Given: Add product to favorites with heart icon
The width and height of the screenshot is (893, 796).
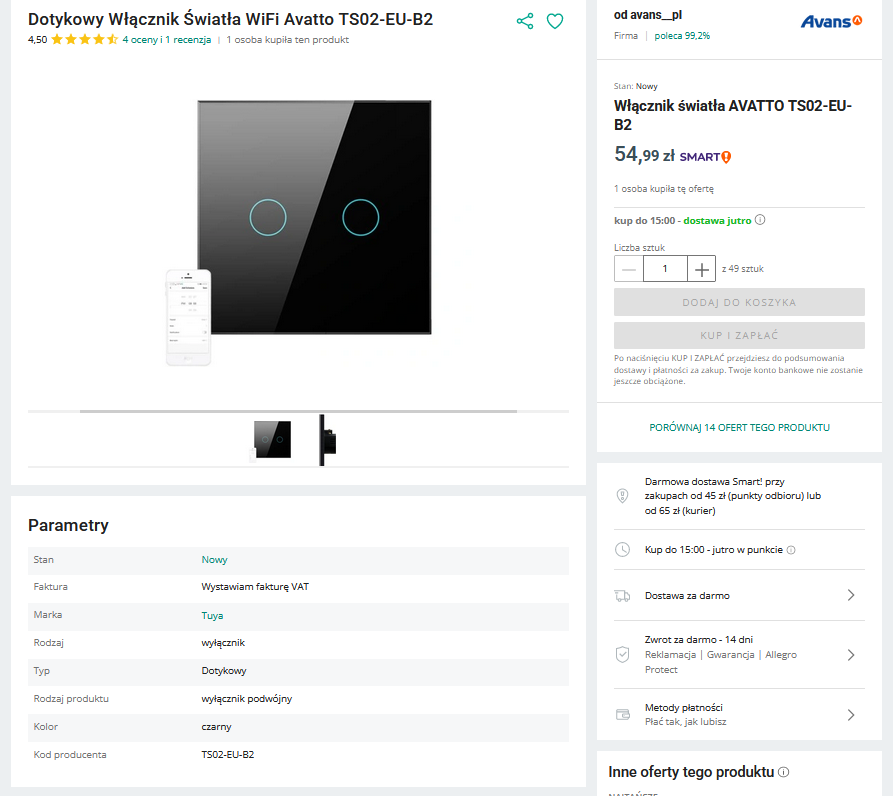Looking at the screenshot, I should 555,21.
